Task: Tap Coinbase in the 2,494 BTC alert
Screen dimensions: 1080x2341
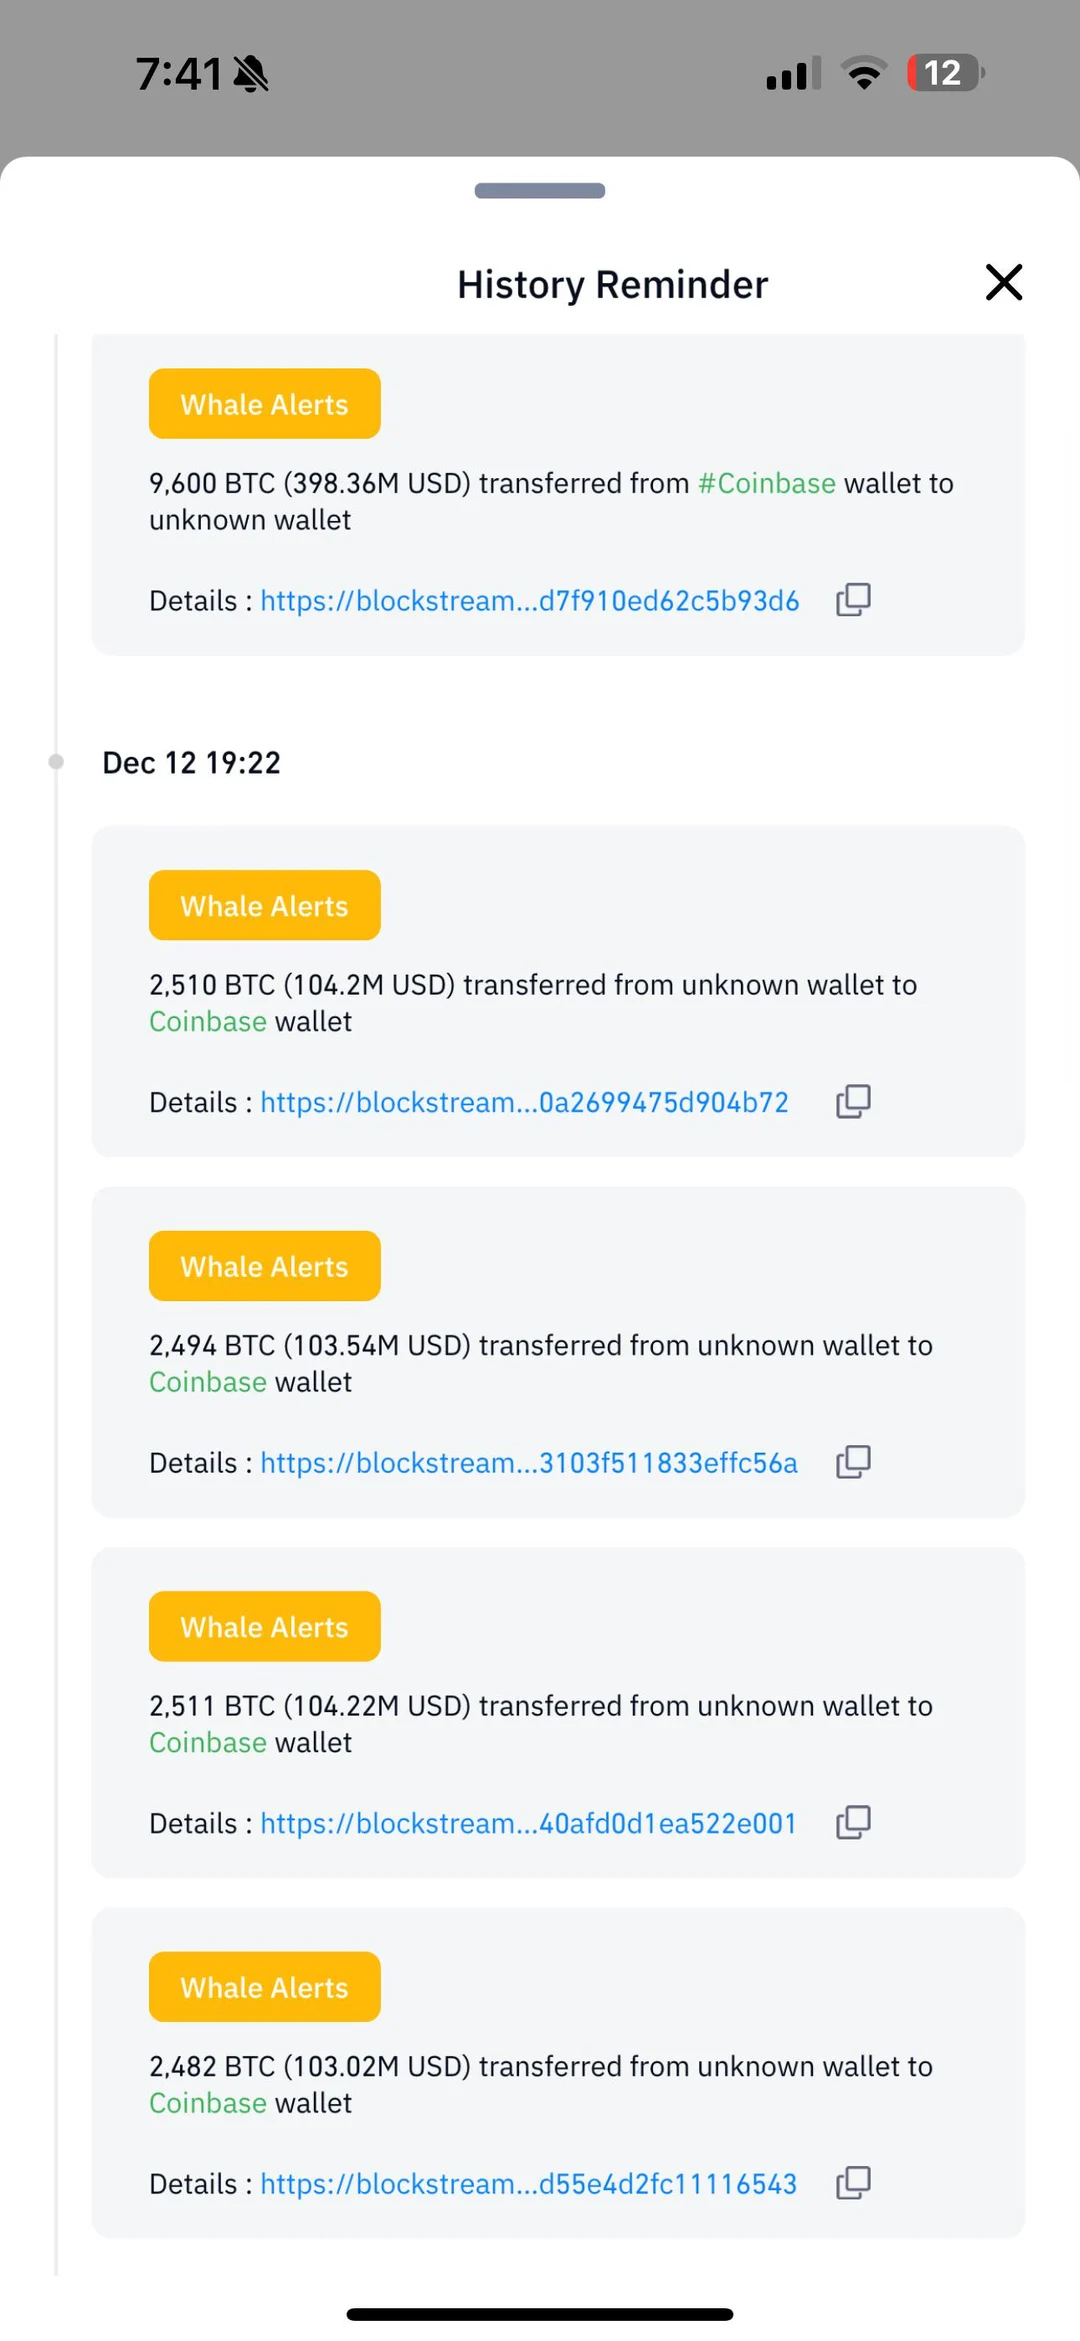Action: tap(208, 1382)
